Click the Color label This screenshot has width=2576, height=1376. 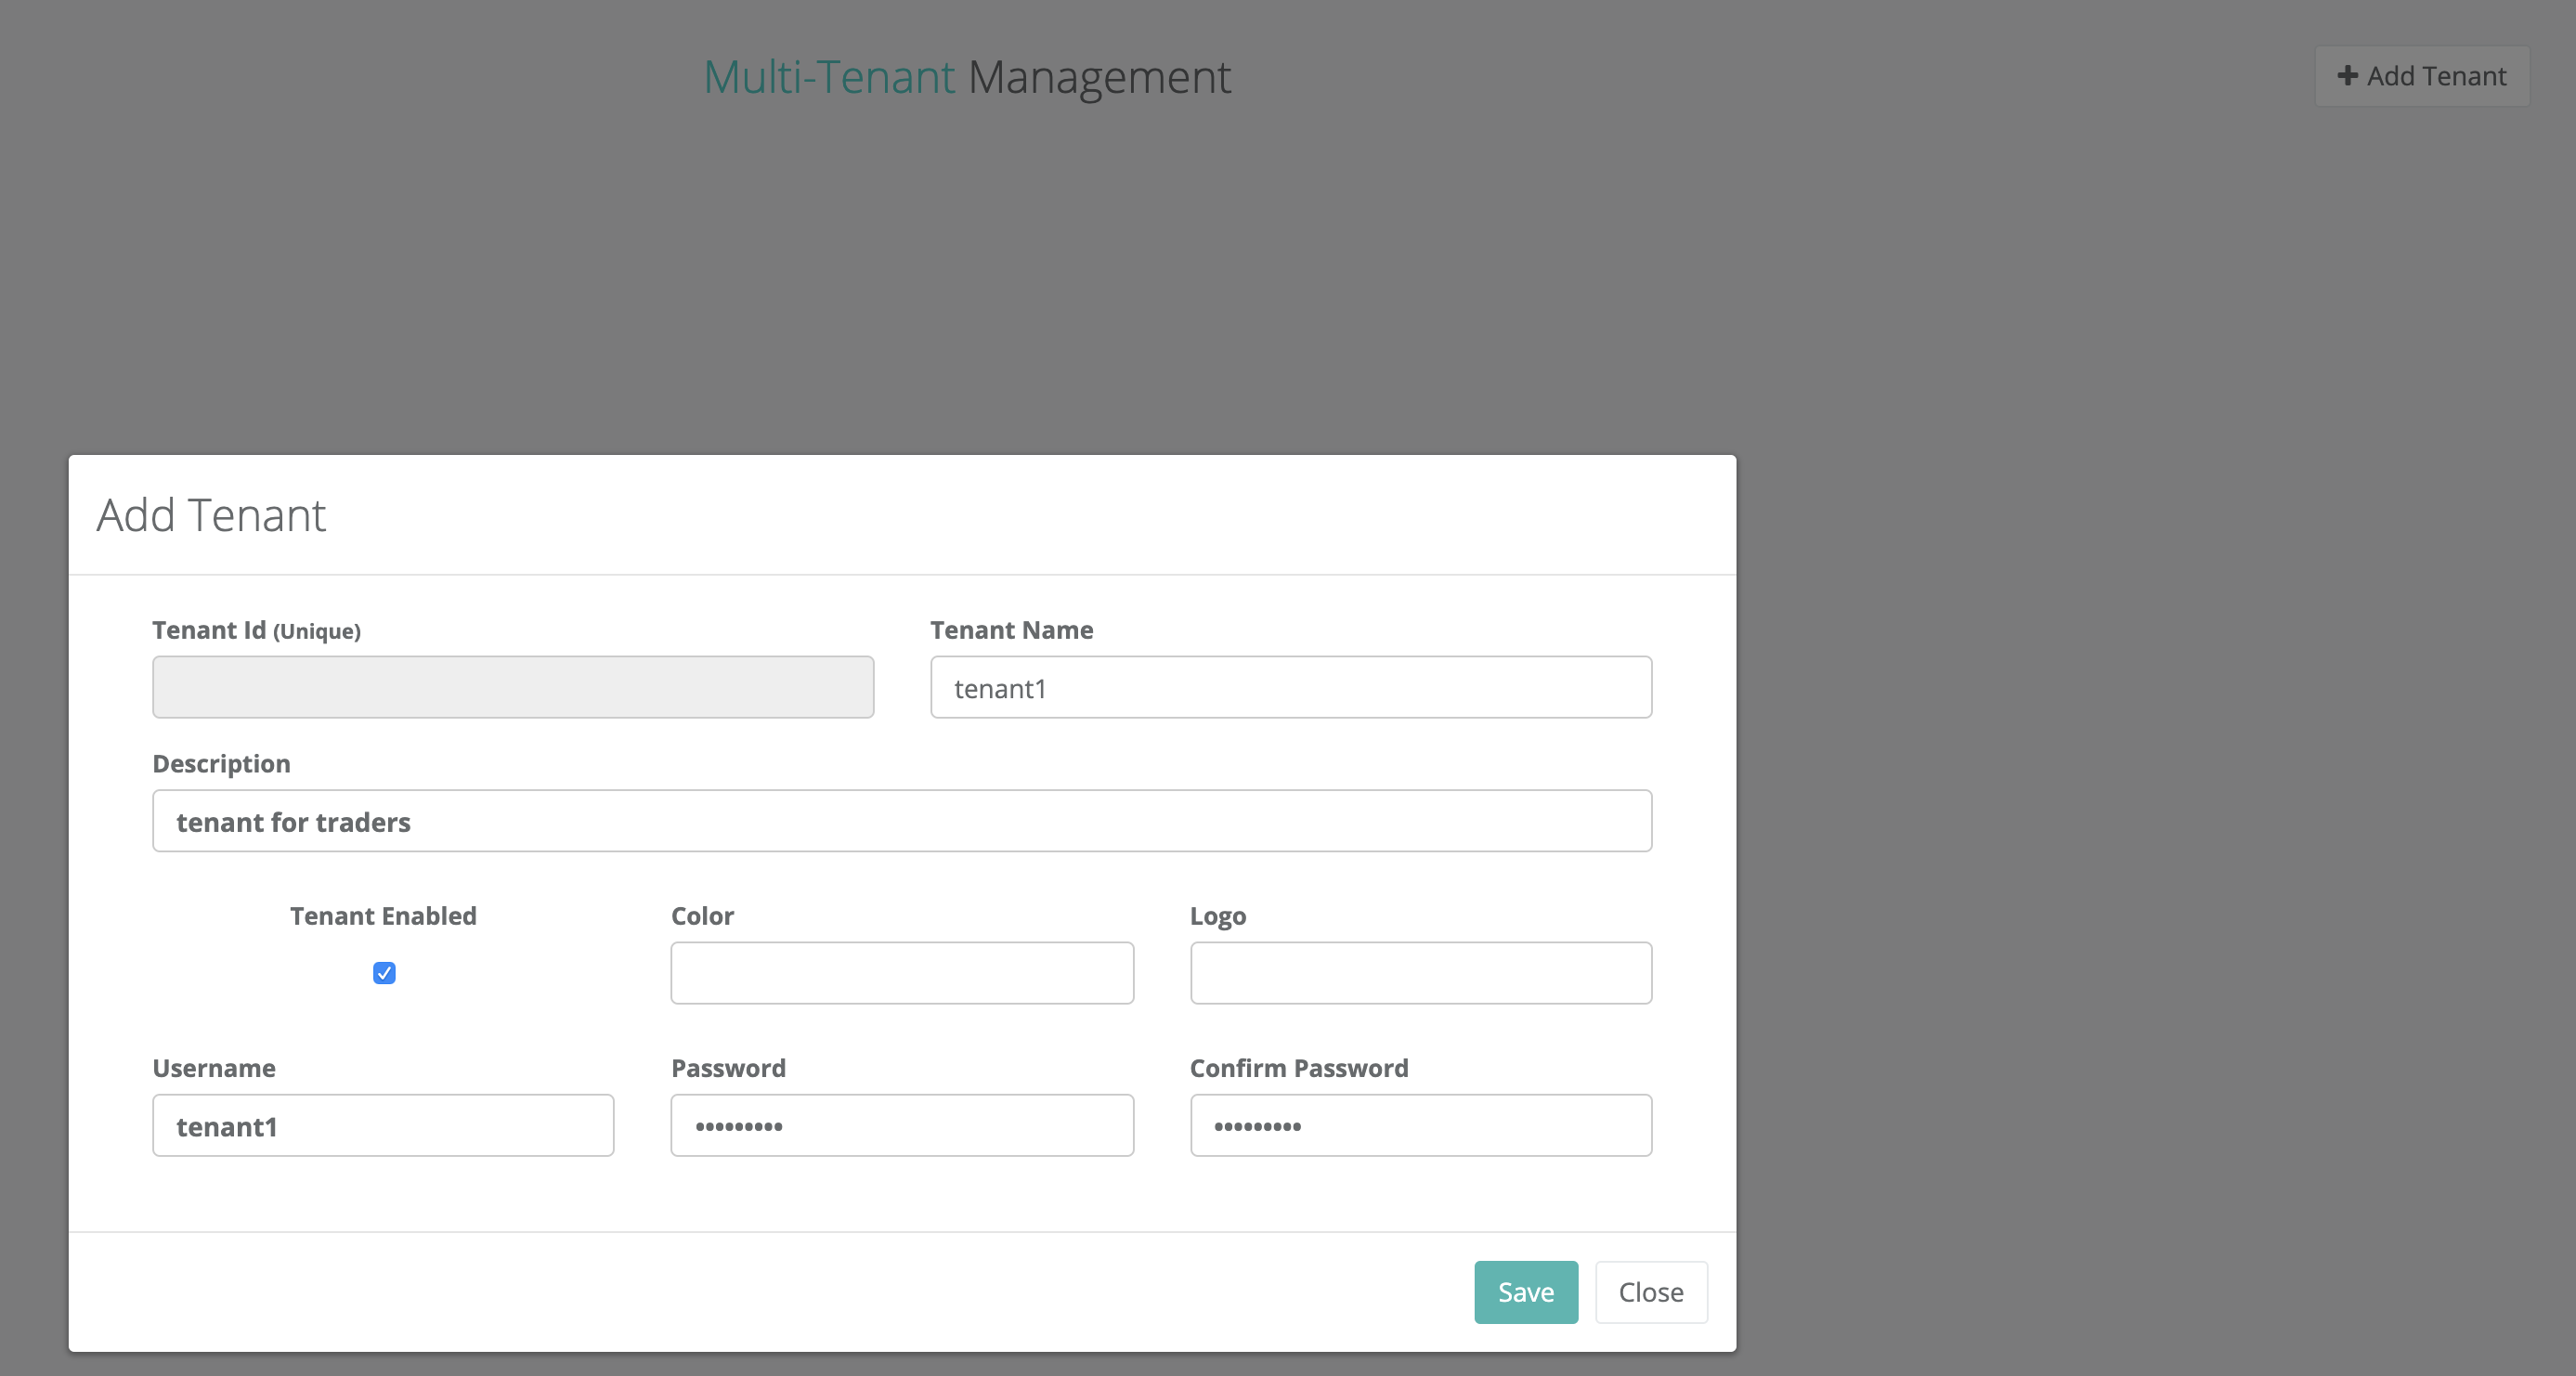point(702,916)
